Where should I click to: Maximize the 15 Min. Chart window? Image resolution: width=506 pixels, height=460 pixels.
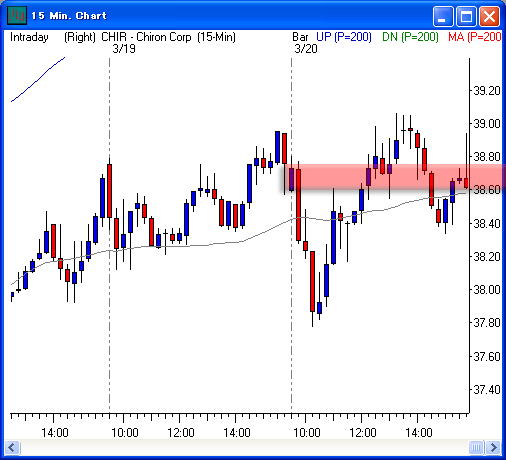pyautogui.click(x=466, y=16)
